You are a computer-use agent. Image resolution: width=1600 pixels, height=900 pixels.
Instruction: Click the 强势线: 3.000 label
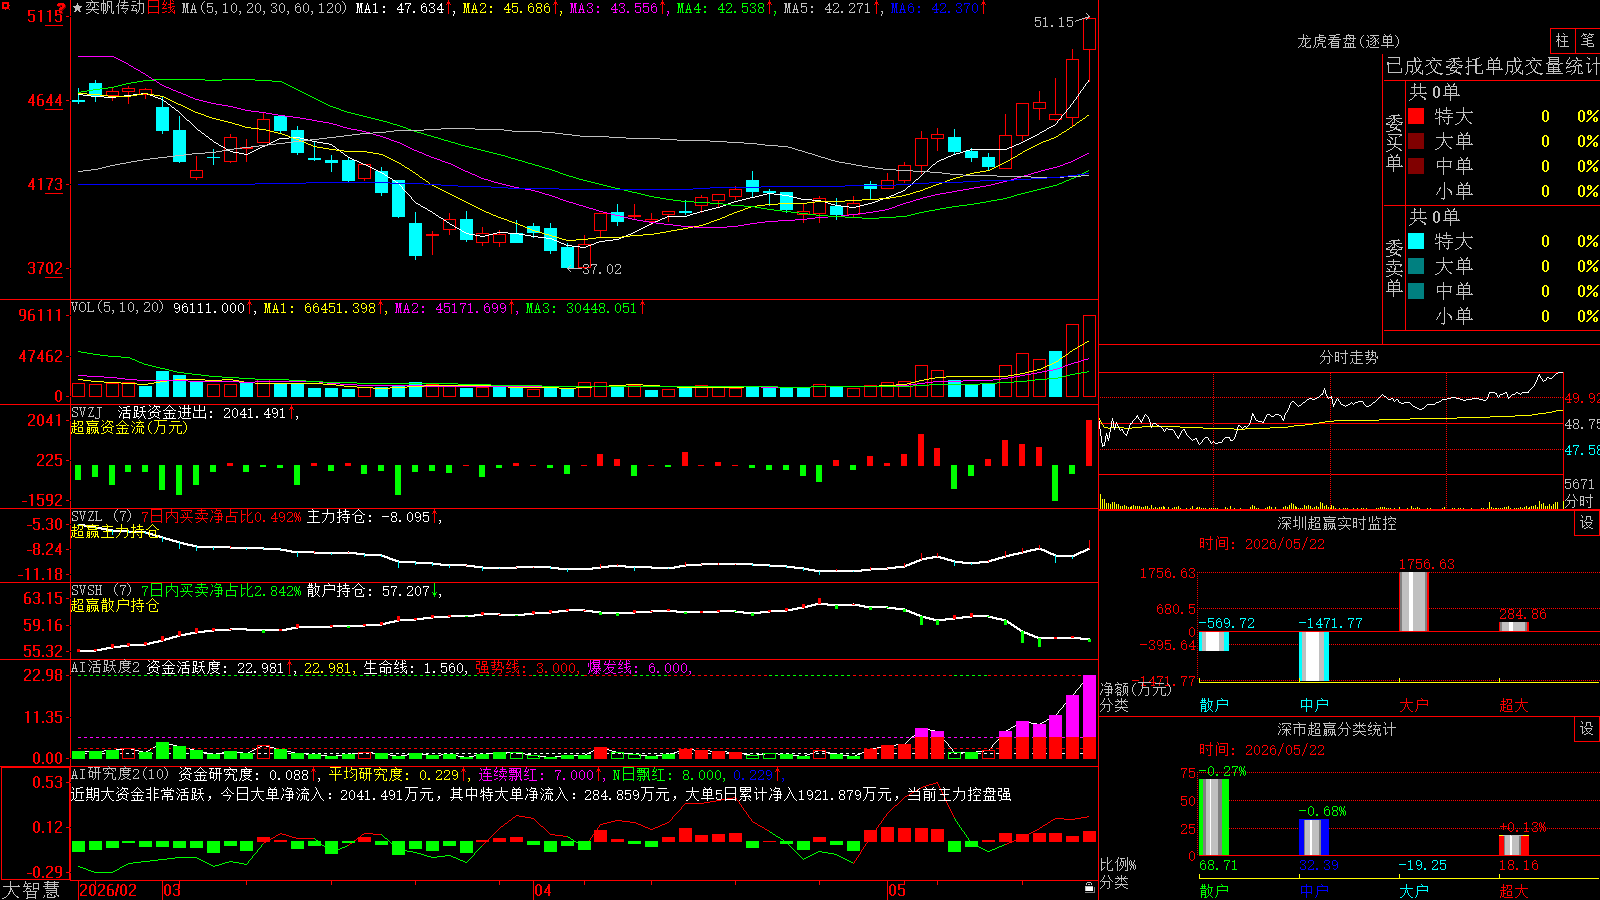click(526, 668)
